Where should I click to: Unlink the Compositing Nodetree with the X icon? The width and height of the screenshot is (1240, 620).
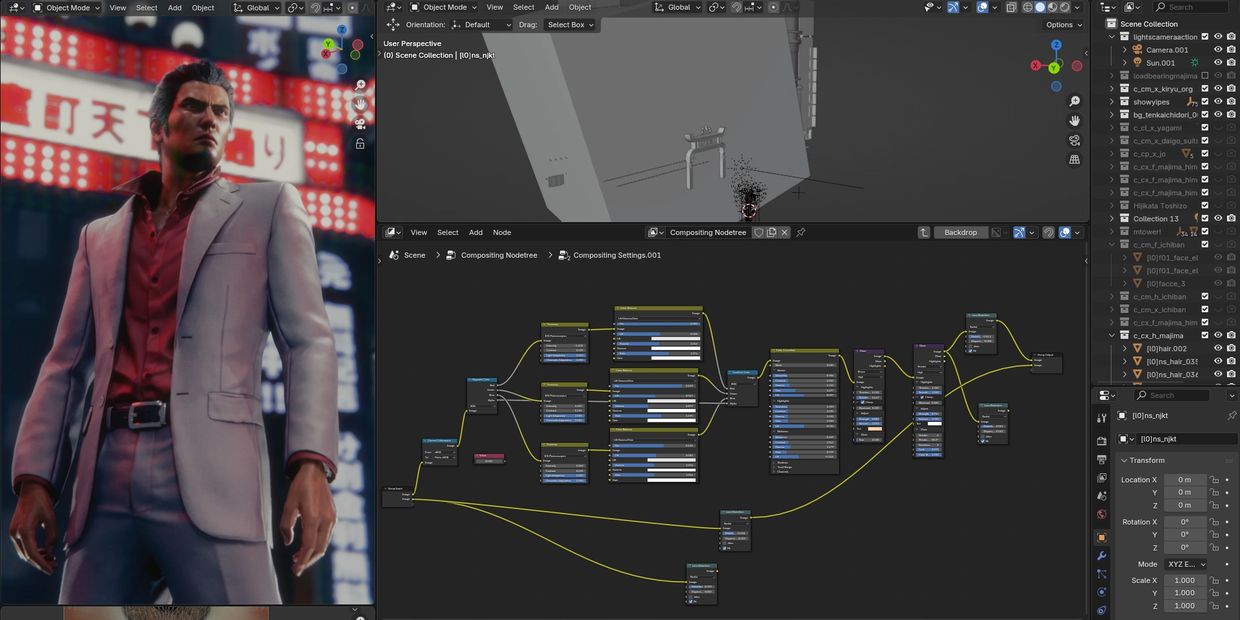click(785, 232)
